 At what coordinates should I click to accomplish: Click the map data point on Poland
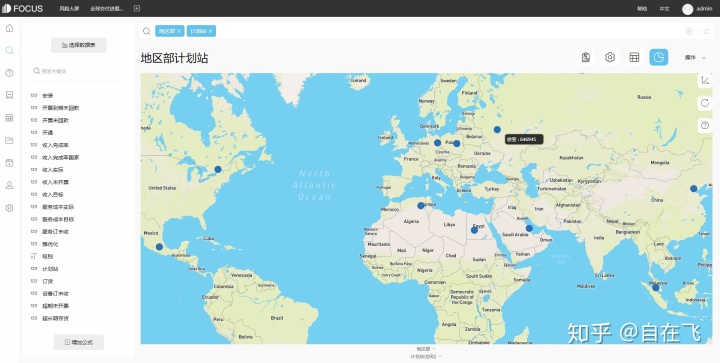456,144
